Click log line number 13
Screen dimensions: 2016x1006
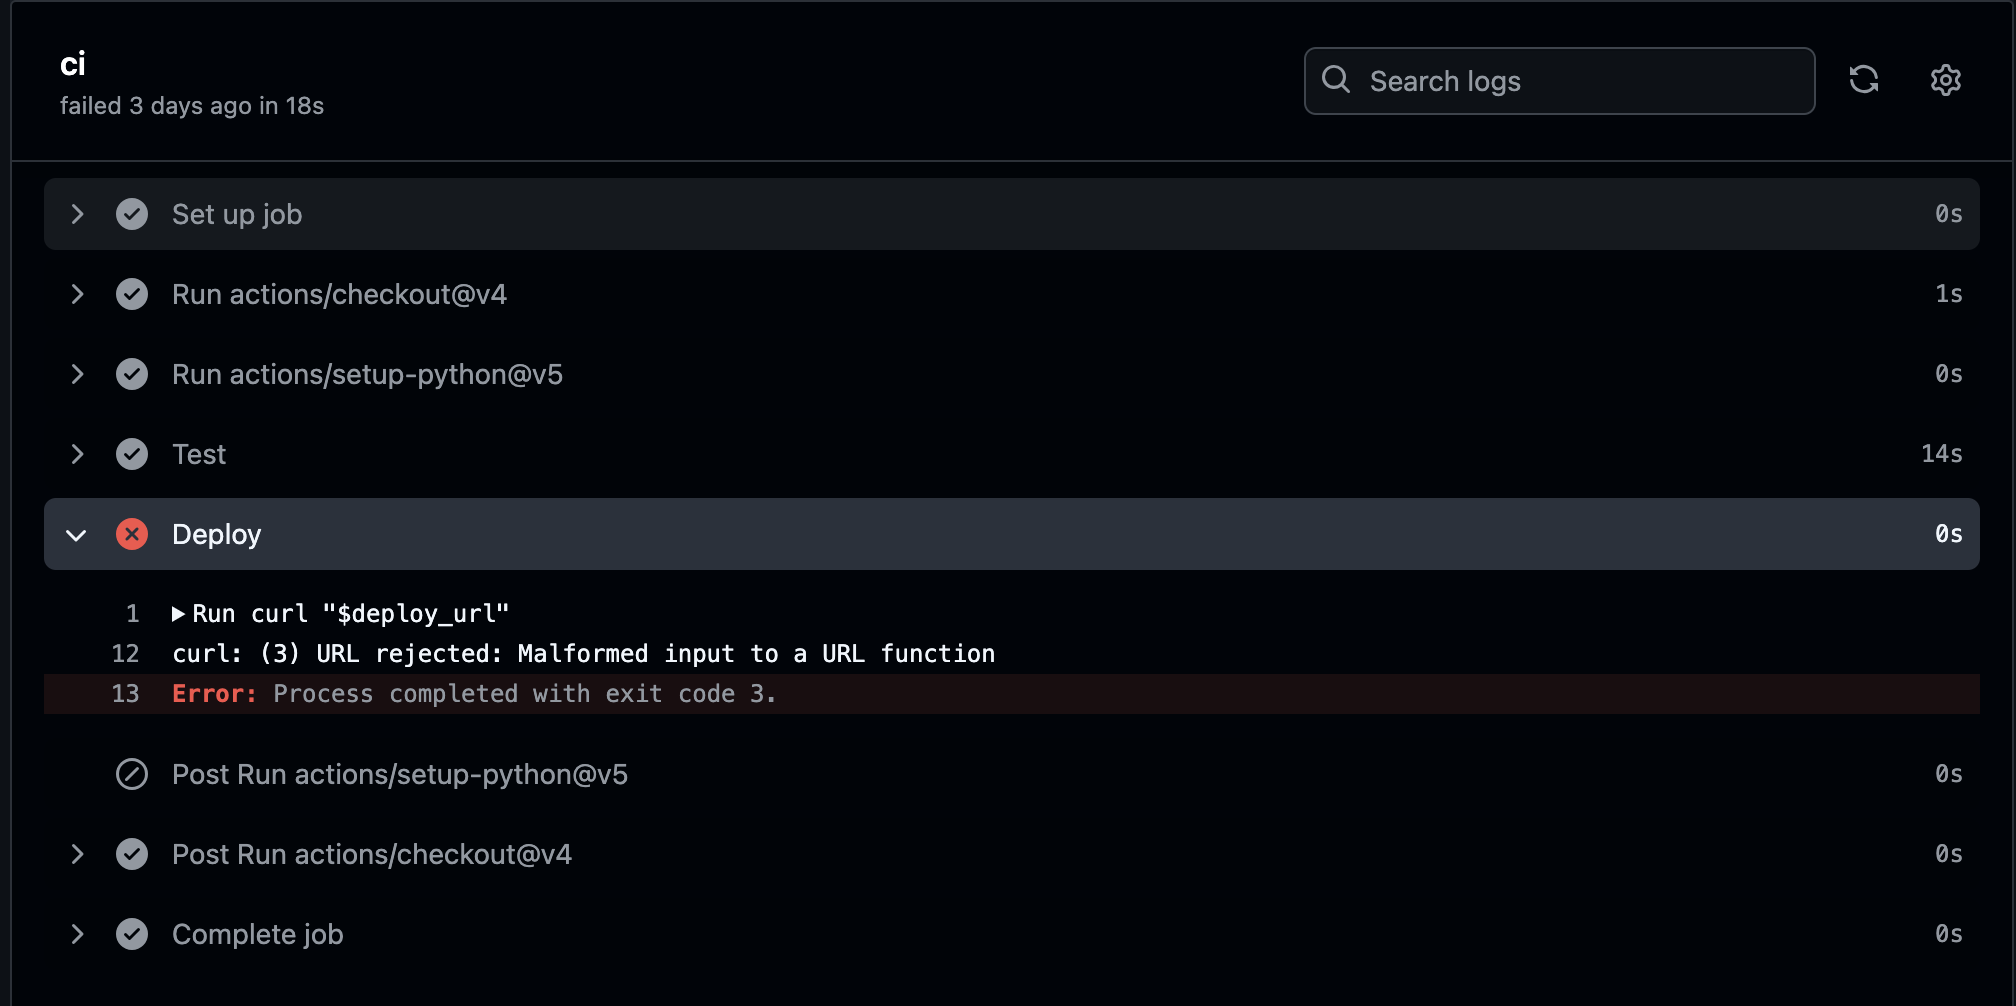[x=125, y=694]
